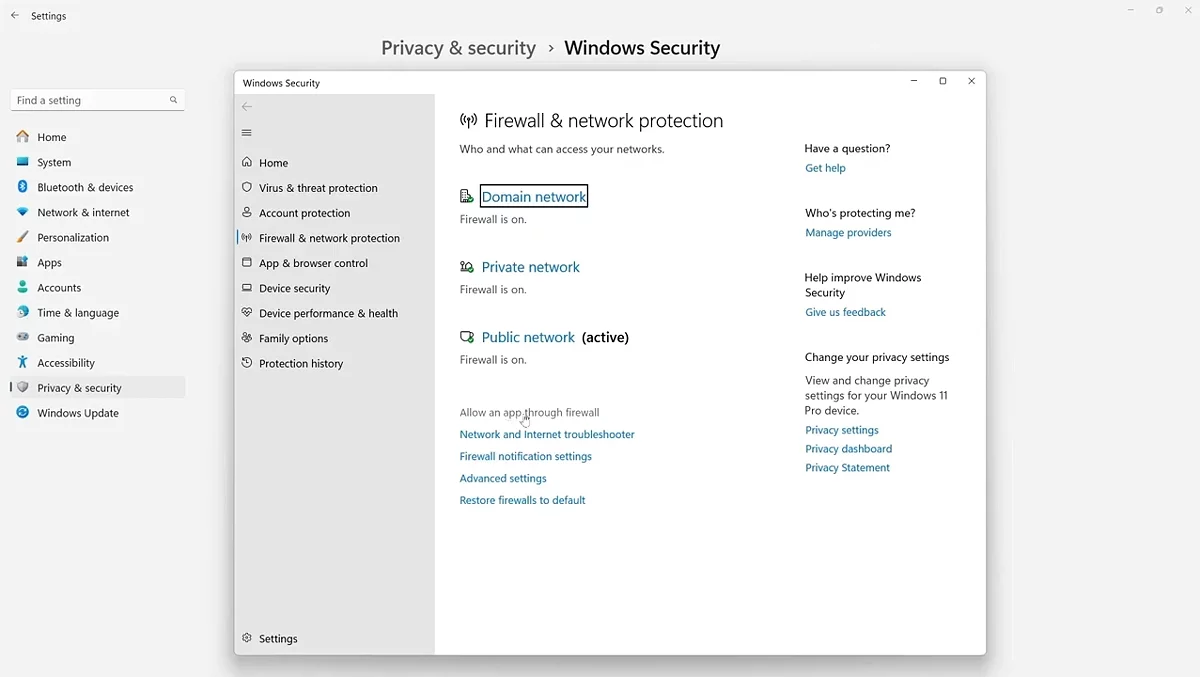Image resolution: width=1200 pixels, height=677 pixels.
Task: Open Domain network firewall settings
Action: 534,197
